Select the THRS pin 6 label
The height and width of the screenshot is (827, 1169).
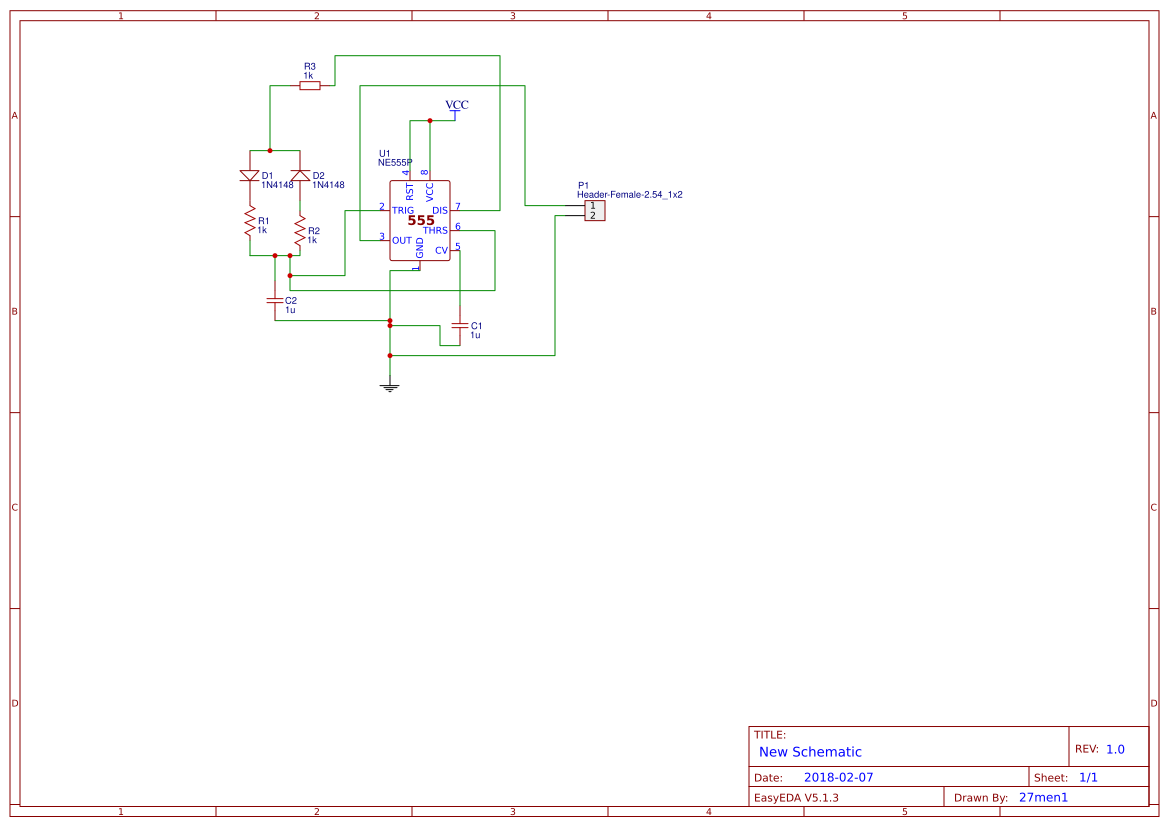(x=434, y=228)
